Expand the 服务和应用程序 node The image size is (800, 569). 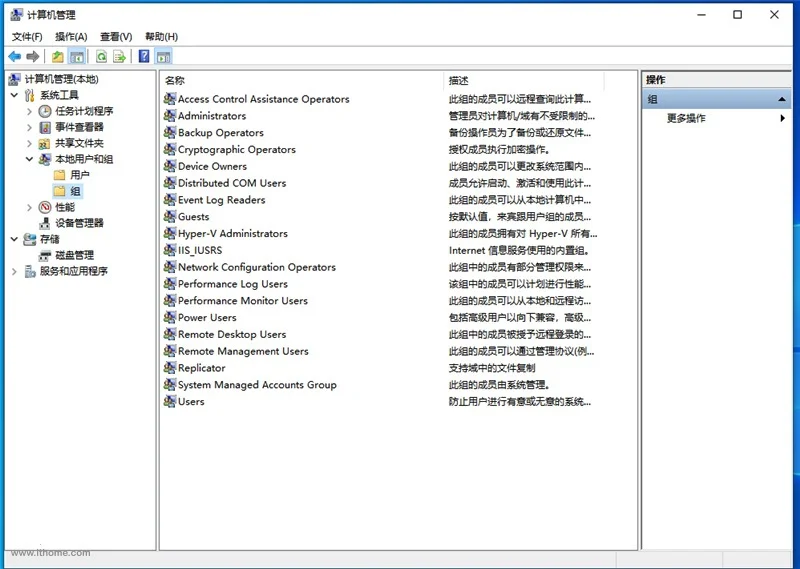pyautogui.click(x=14, y=271)
